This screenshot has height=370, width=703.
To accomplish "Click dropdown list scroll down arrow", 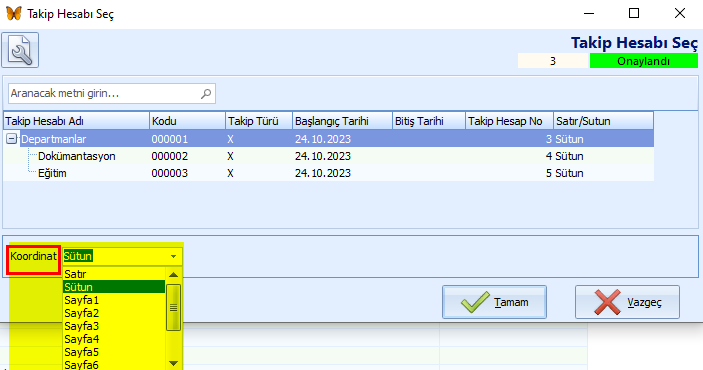I will [174, 363].
